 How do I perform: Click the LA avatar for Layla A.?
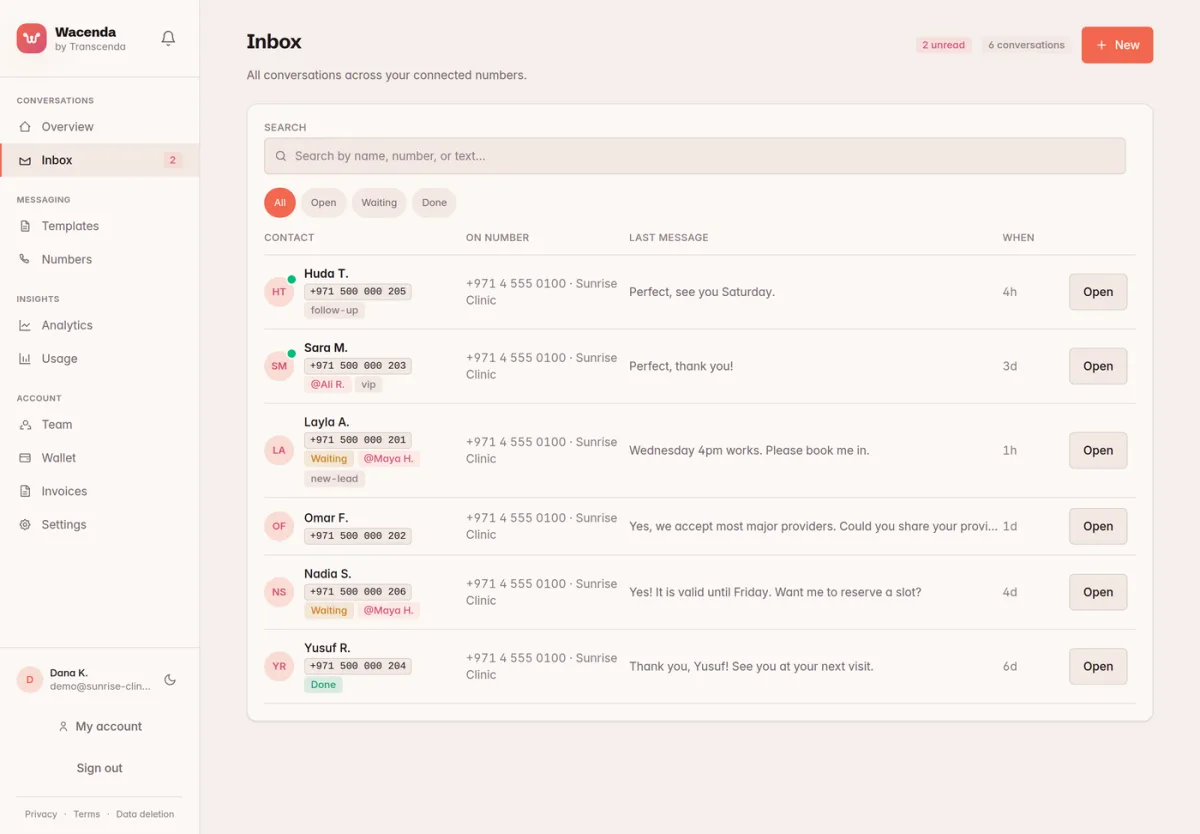coord(279,450)
